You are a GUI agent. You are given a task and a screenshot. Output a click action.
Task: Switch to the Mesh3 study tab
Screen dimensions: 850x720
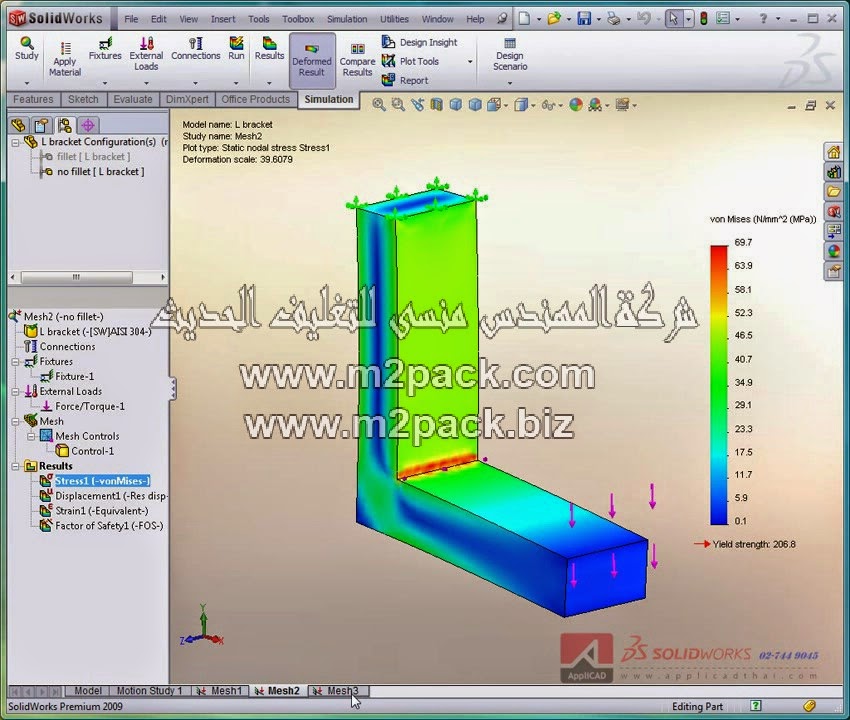coord(338,691)
